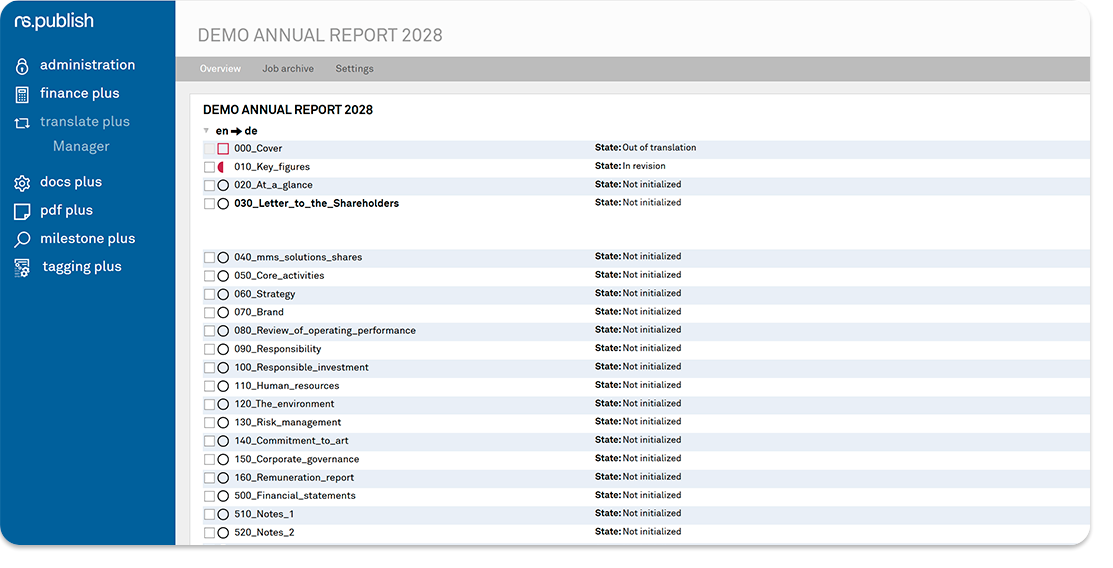Click the milestone plus magnifier icon
The image size is (1113, 568).
pos(22,240)
